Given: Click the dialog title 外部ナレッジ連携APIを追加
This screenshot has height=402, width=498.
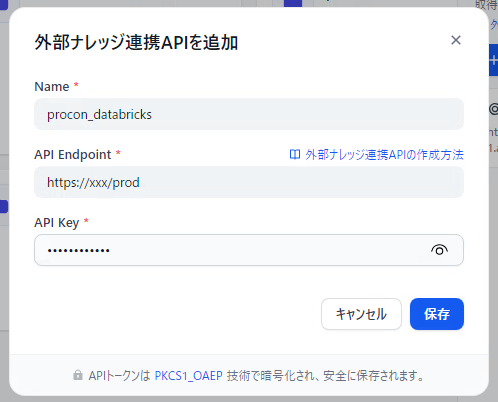Looking at the screenshot, I should [x=136, y=42].
